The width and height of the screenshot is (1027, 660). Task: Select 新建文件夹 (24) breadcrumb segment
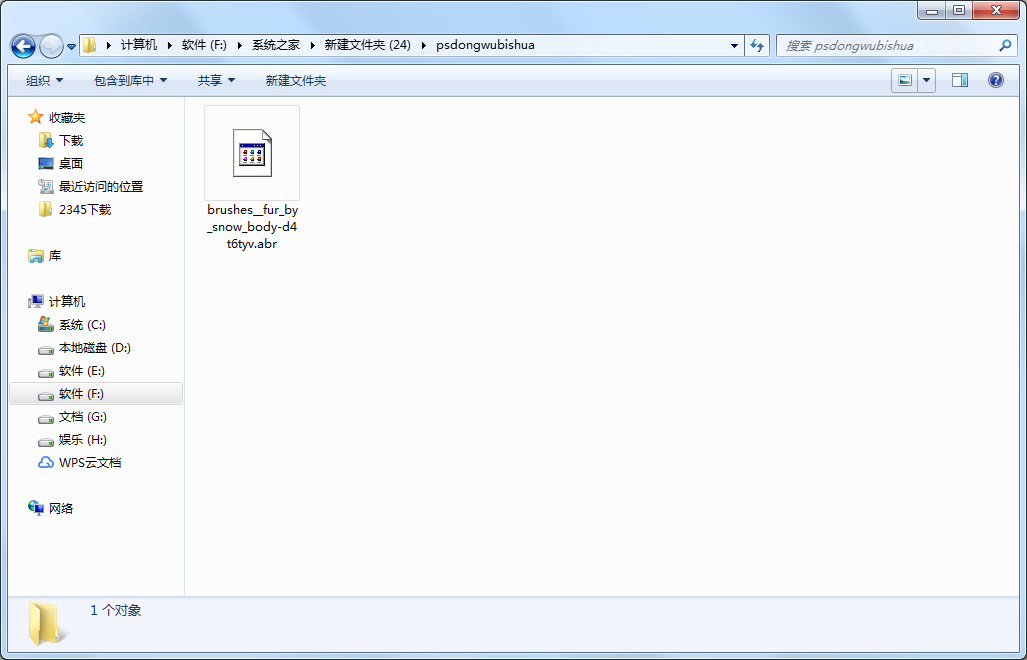367,45
